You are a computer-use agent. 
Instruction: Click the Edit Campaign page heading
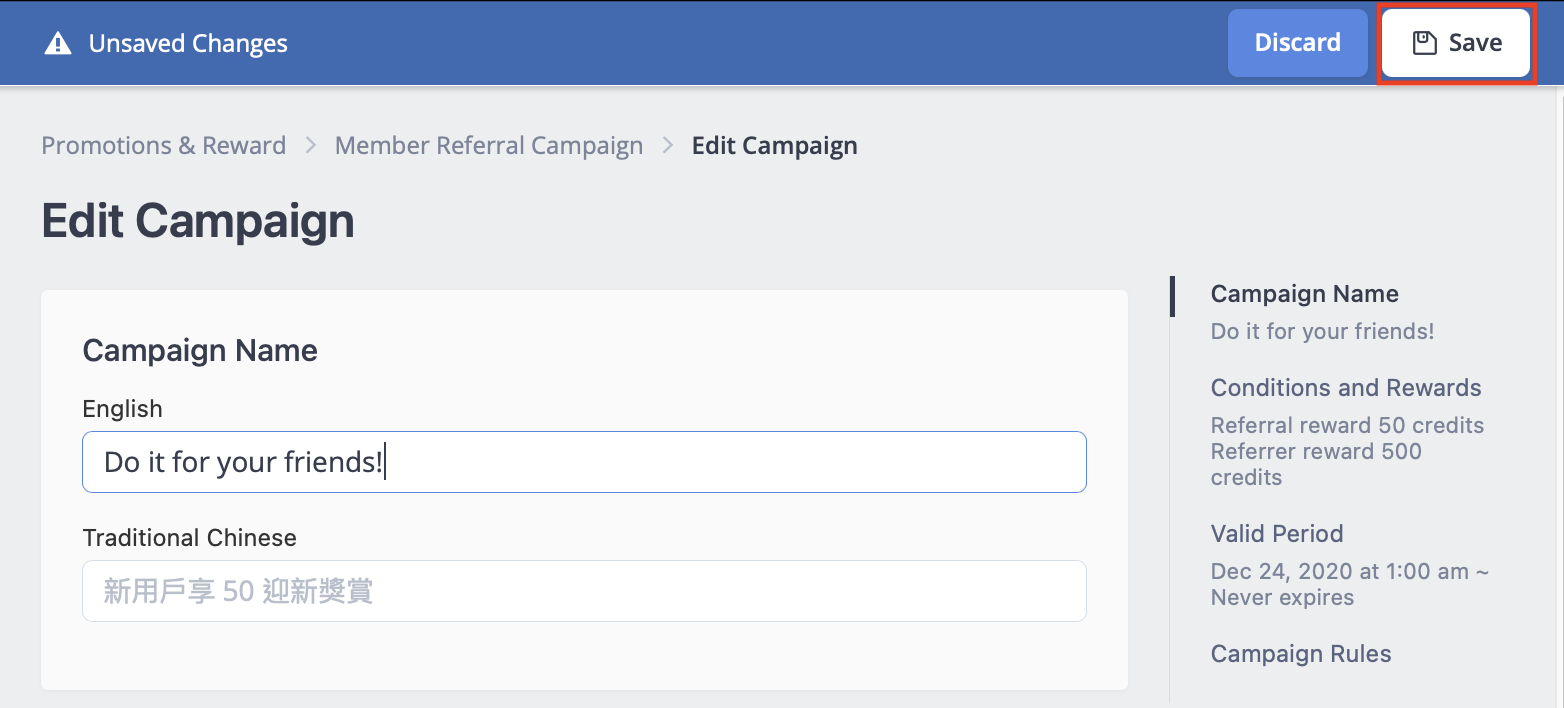[x=198, y=221]
